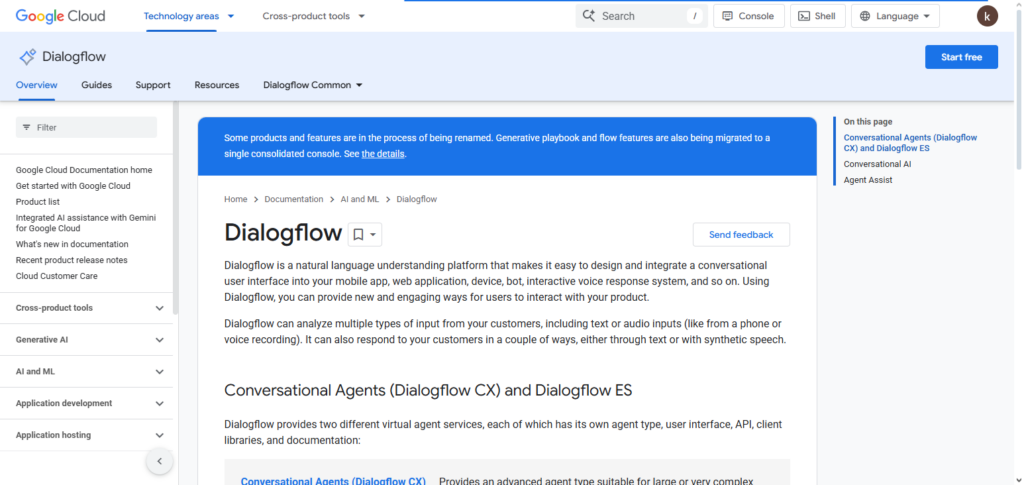Open Cloud Shell via terminal icon

pos(805,16)
